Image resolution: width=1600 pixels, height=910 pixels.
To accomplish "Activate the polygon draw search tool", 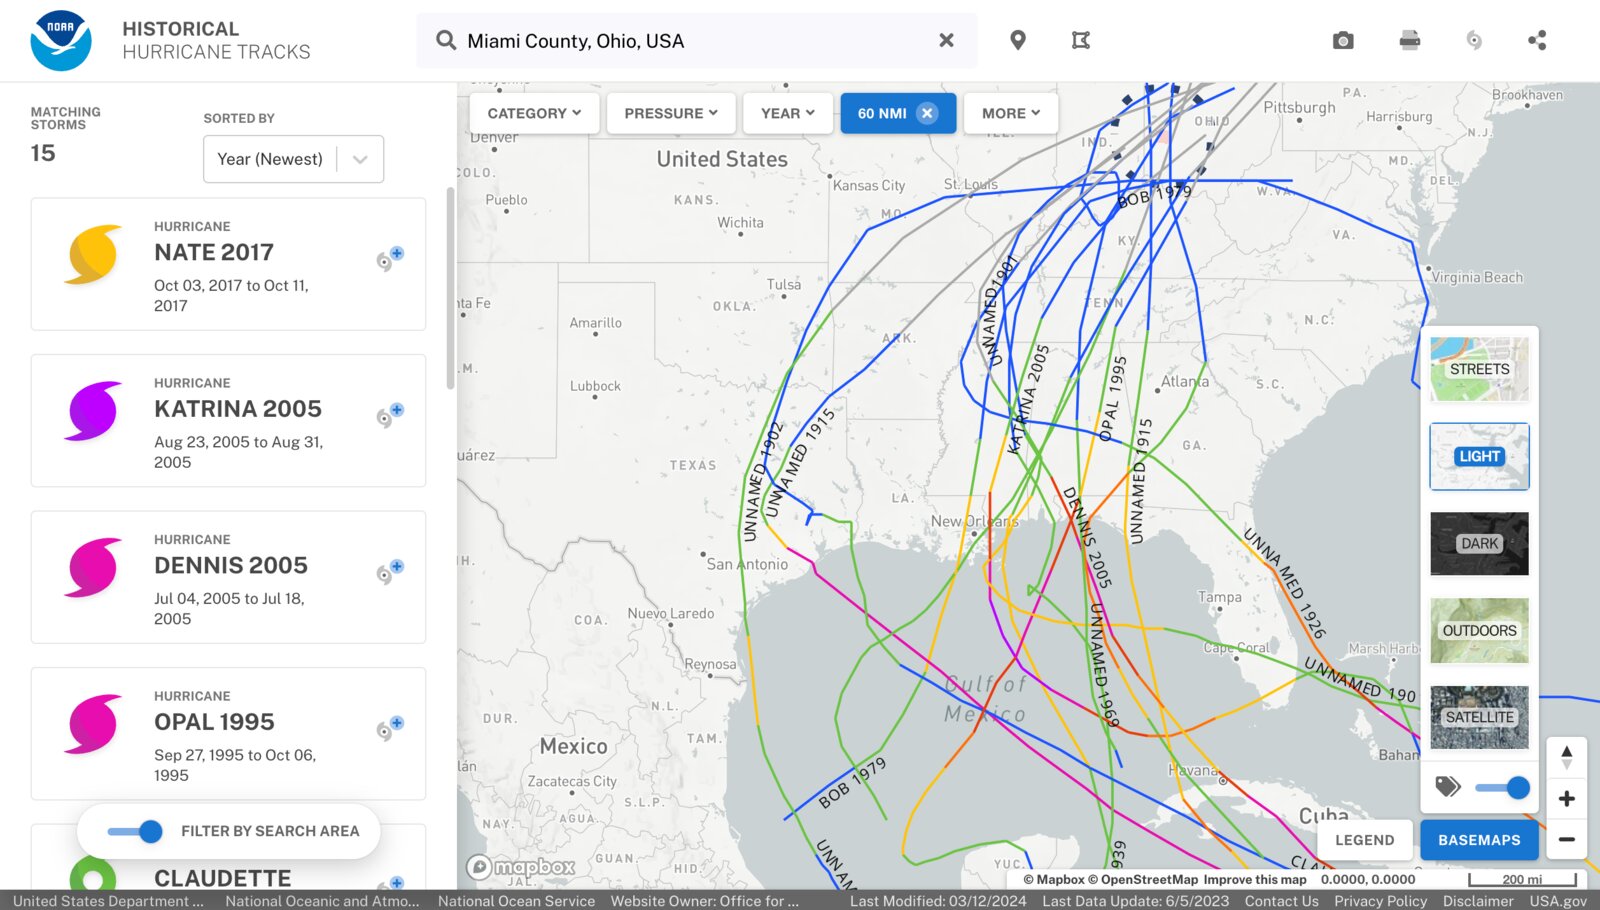I will point(1081,40).
